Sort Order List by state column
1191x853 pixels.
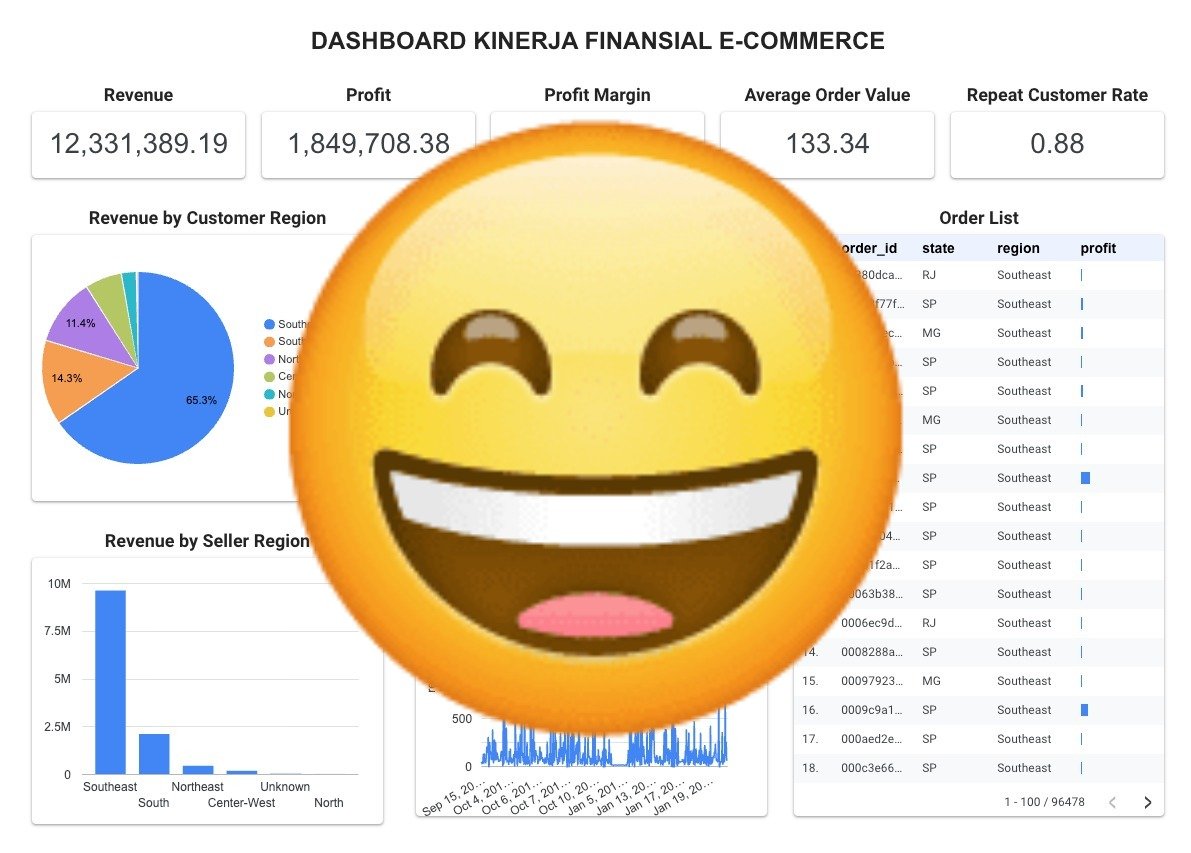click(x=938, y=248)
